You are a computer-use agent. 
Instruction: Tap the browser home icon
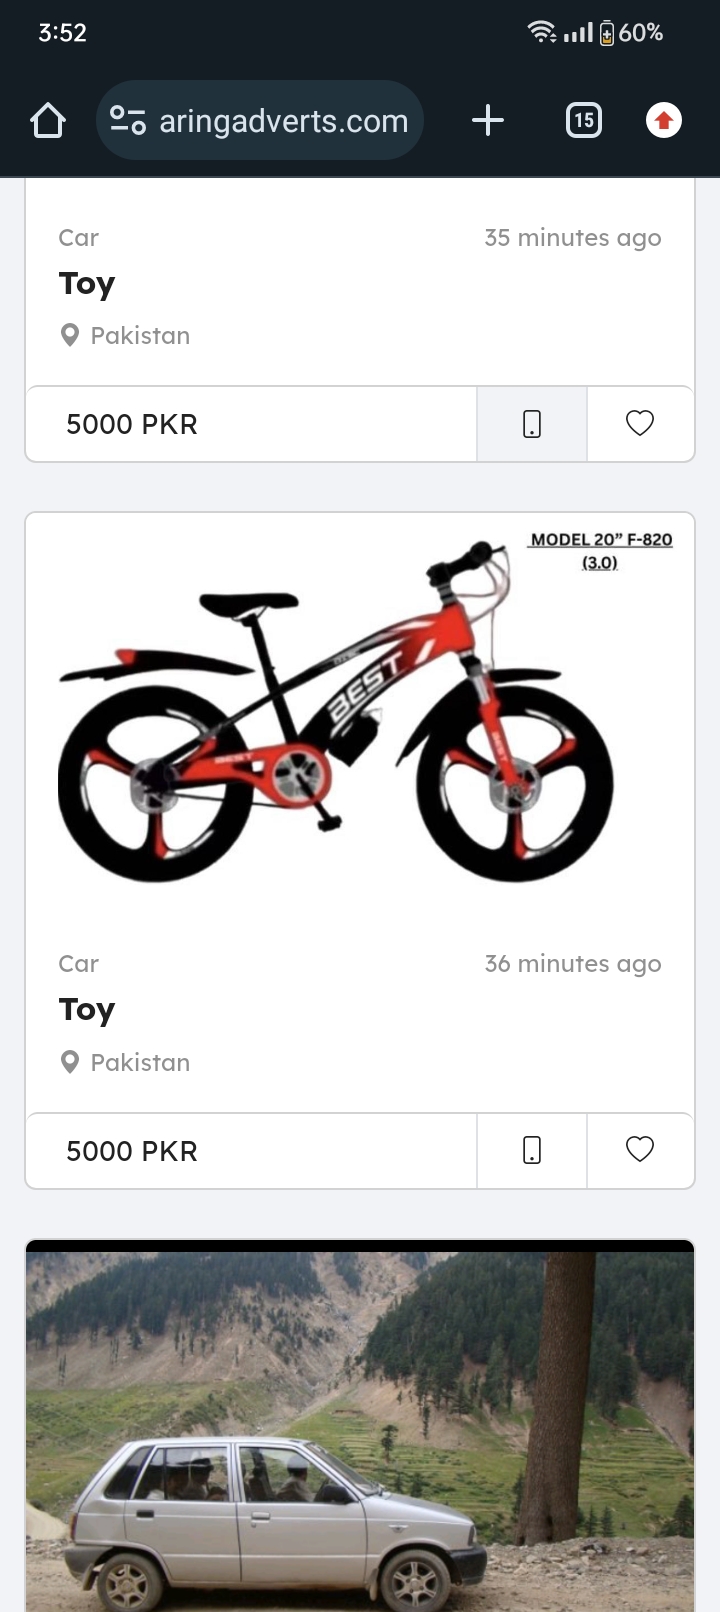point(47,121)
